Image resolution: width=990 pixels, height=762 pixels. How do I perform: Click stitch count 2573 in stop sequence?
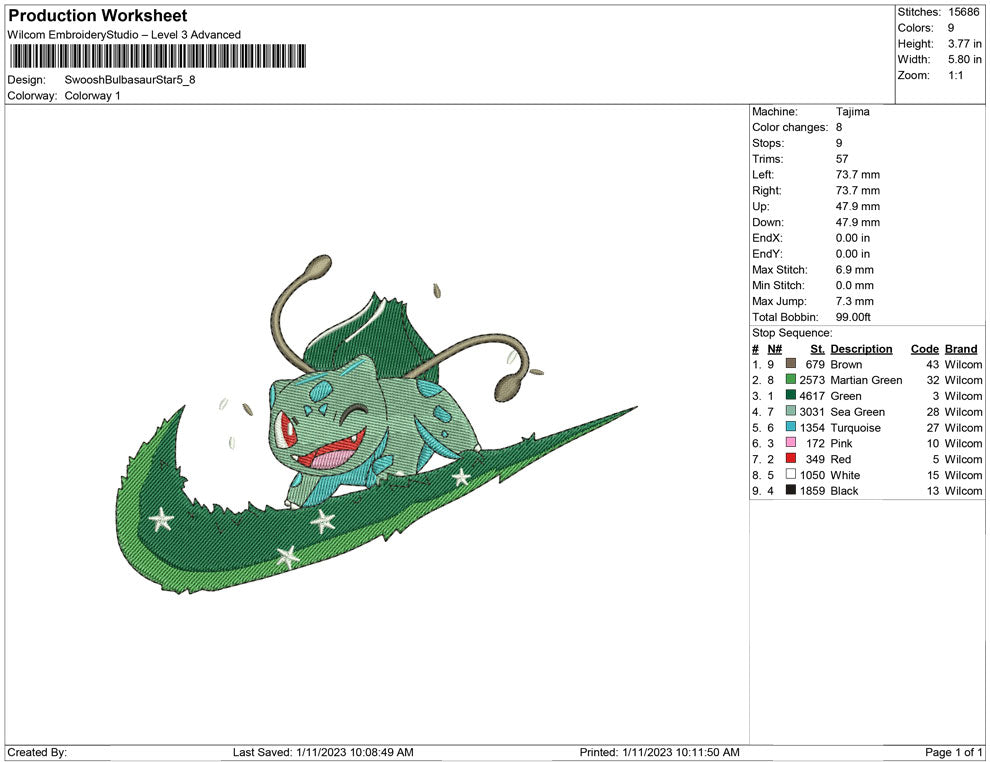click(x=812, y=380)
